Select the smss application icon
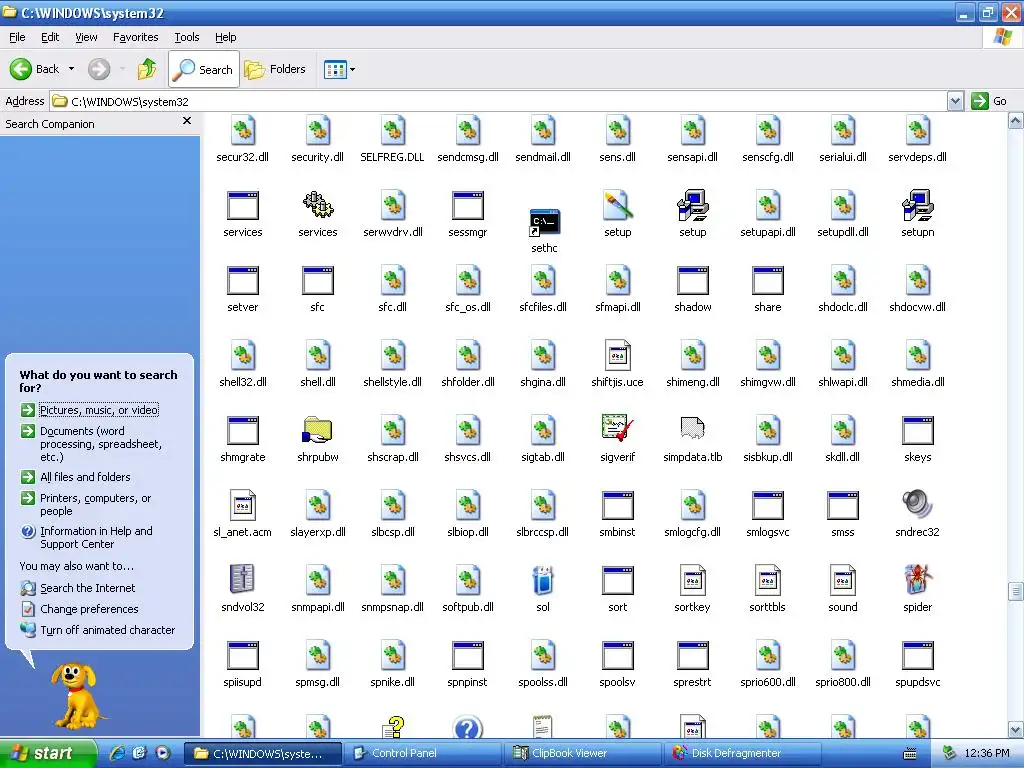This screenshot has height=768, width=1024. (842, 505)
